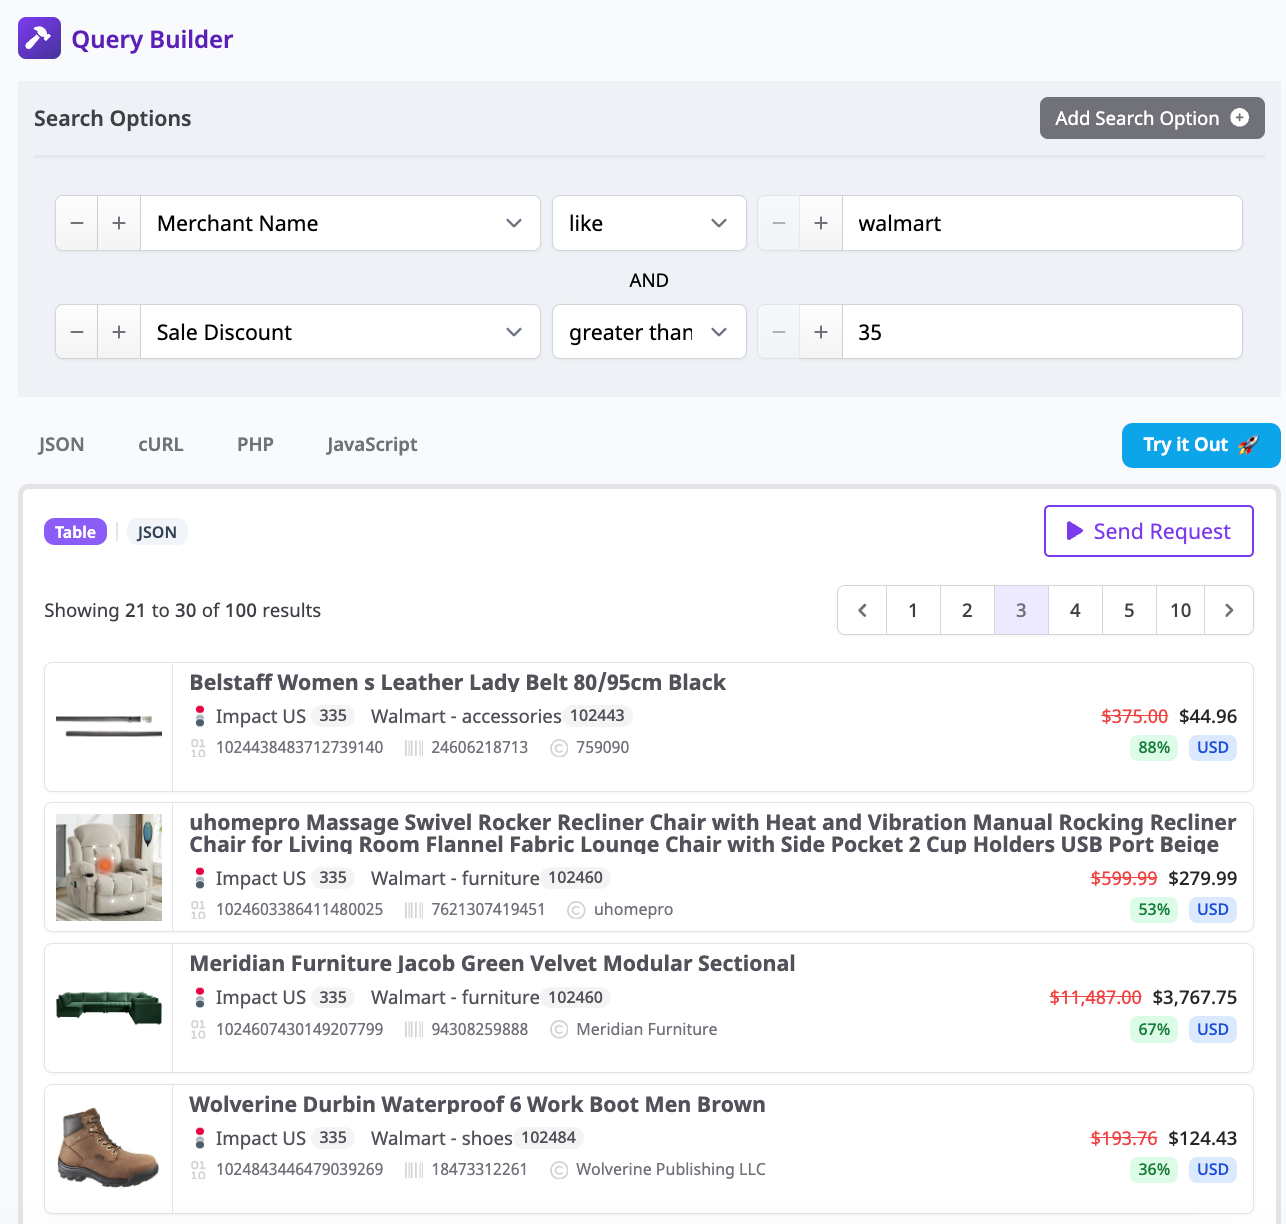Go to results page 5
This screenshot has height=1224, width=1286.
(x=1129, y=610)
